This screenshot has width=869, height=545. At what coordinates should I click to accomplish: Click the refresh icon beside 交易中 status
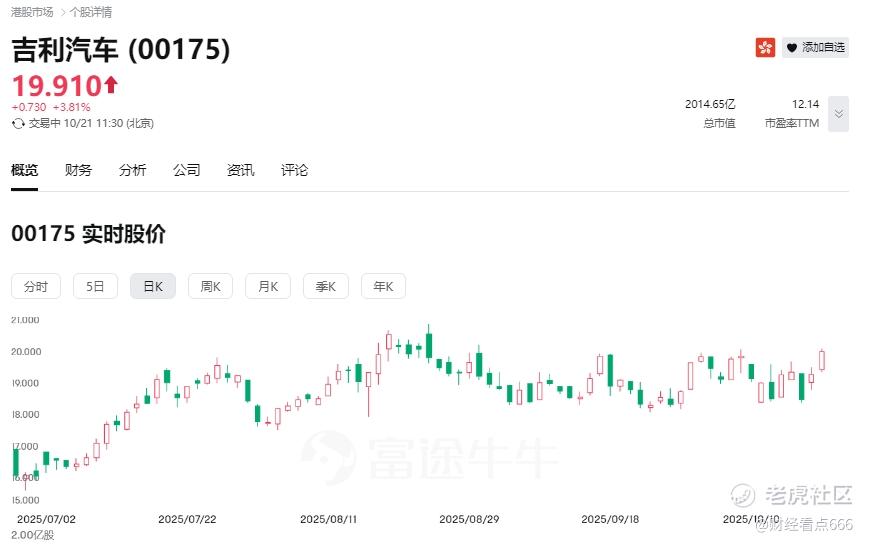tap(18, 123)
